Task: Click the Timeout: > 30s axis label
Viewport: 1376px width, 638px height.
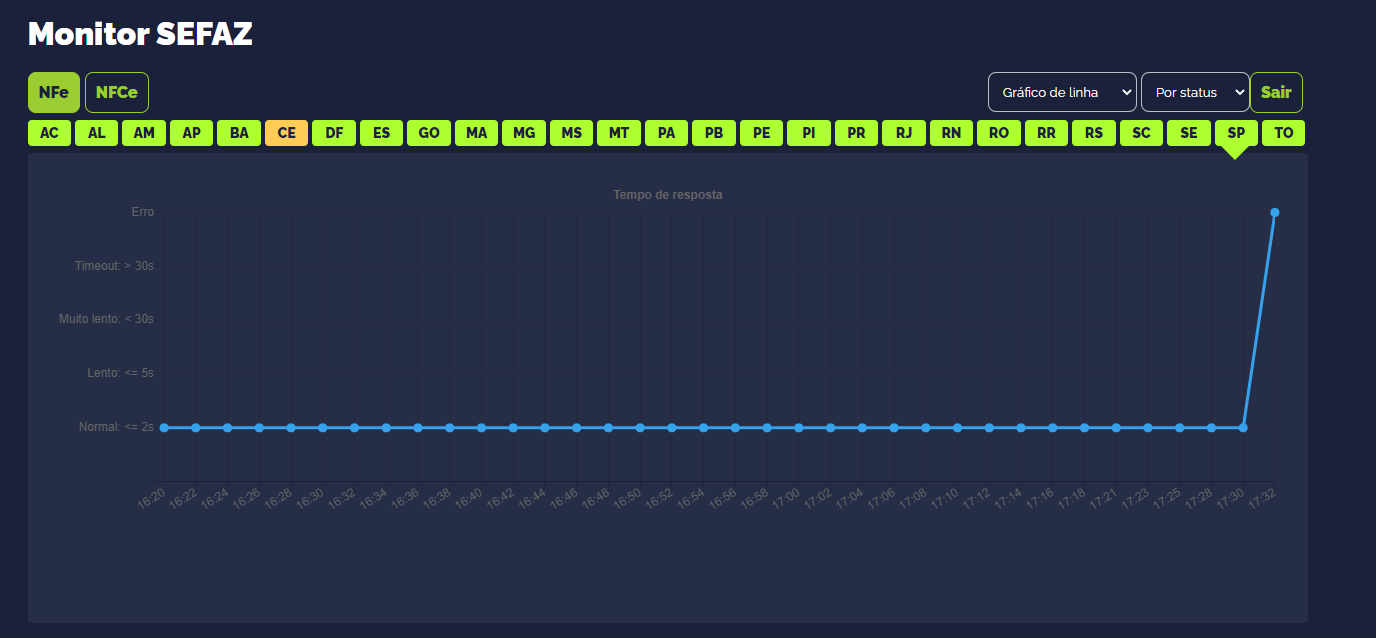Action: (x=114, y=266)
